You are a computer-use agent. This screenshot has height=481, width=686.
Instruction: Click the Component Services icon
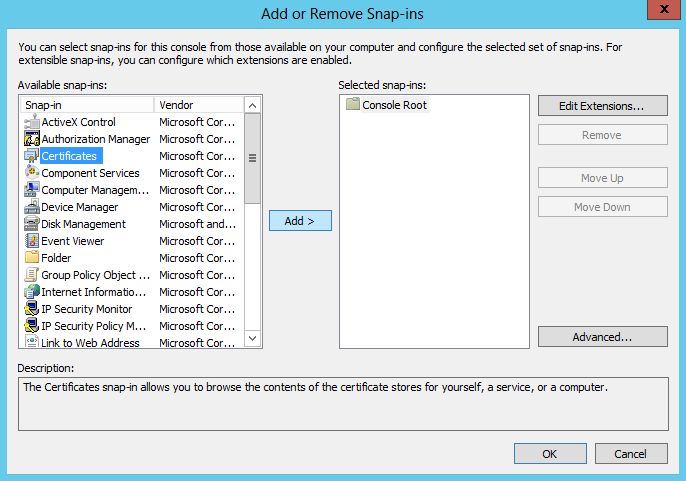tap(31, 173)
